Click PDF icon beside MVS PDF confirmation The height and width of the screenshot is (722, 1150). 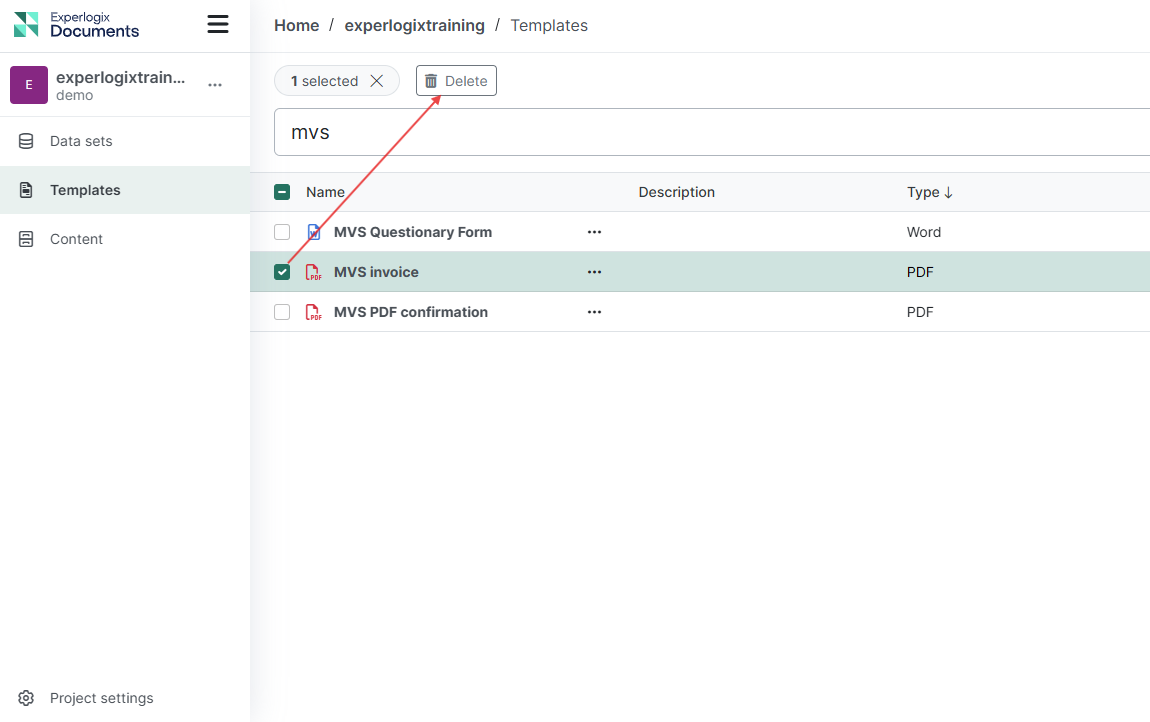pyautogui.click(x=314, y=312)
